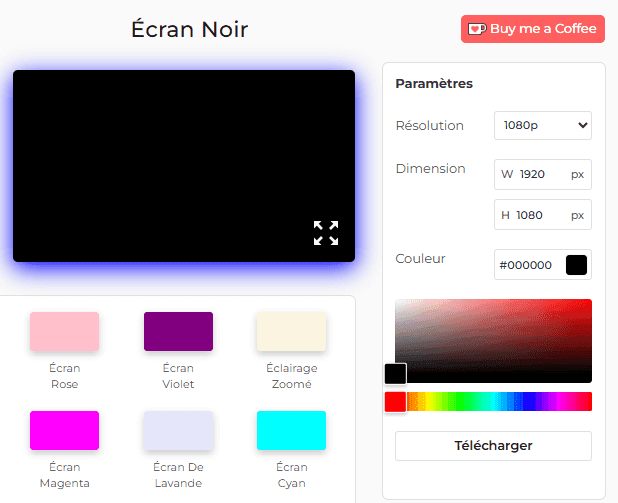Select the Écran Magenta thumbnail
618x503 pixels.
[65, 430]
